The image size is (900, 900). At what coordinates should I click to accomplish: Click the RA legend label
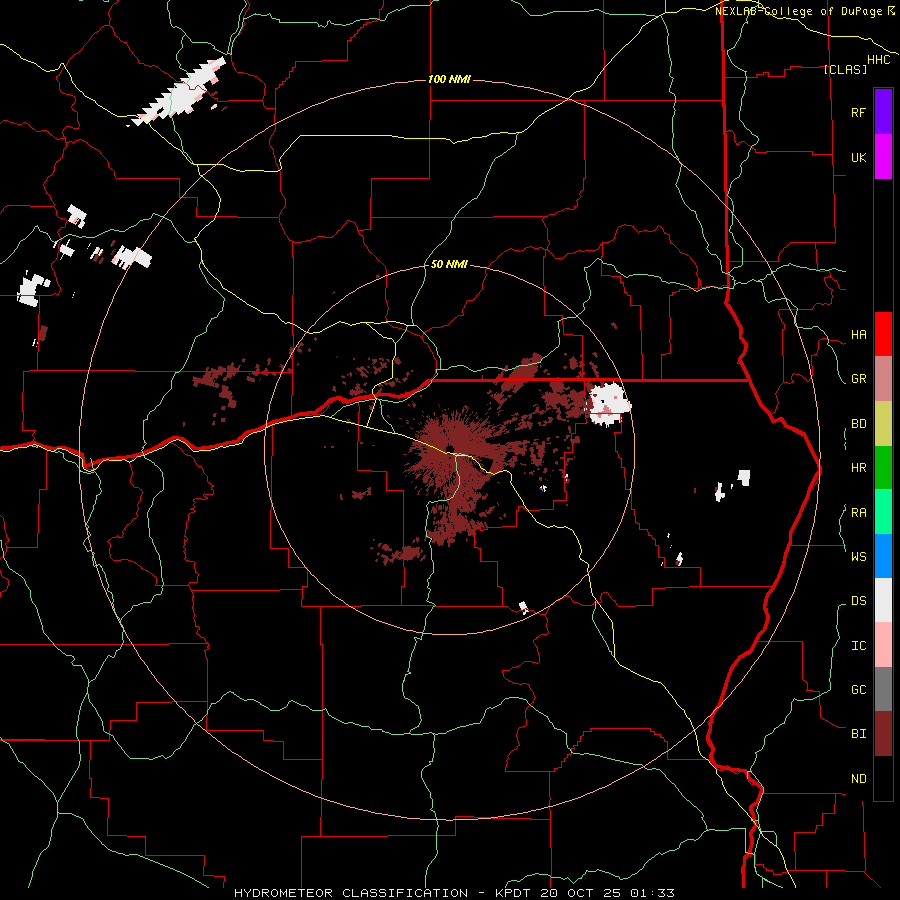tap(858, 512)
